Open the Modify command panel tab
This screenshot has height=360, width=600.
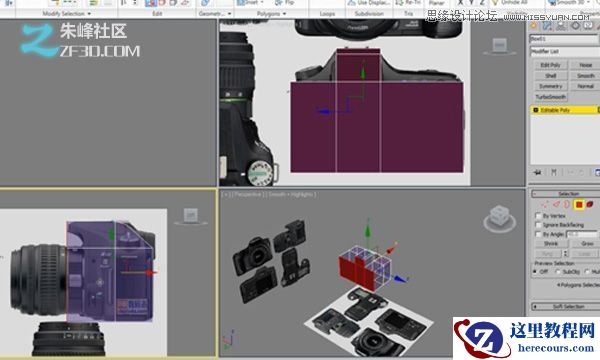pos(547,26)
